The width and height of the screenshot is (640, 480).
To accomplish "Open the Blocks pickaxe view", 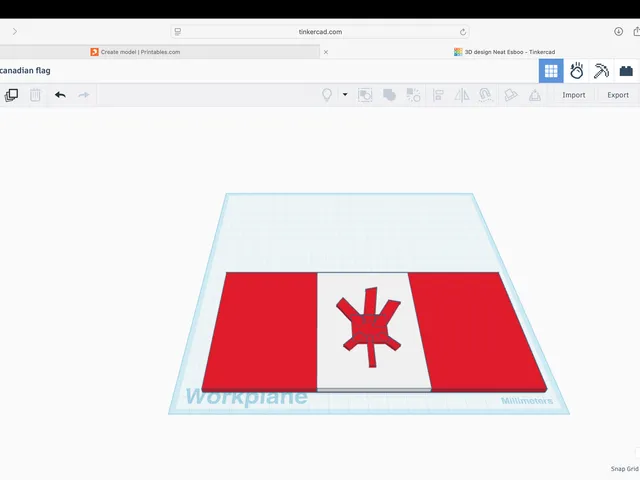I will point(601,71).
